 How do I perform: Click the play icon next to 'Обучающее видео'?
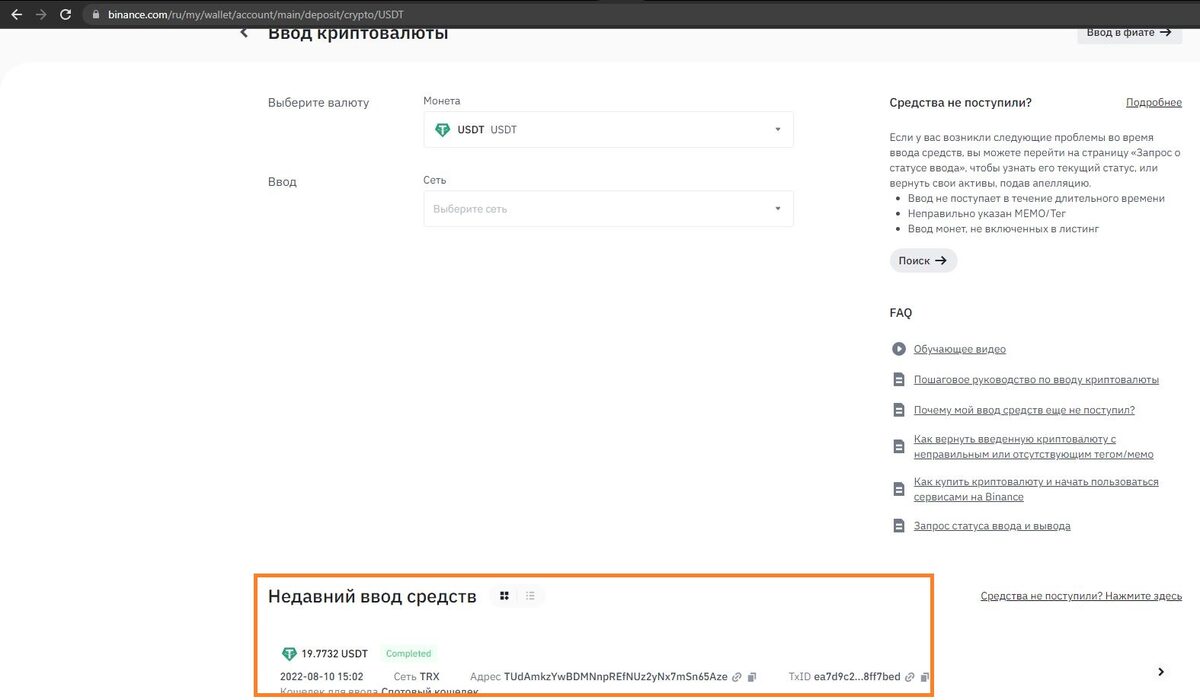coord(897,349)
